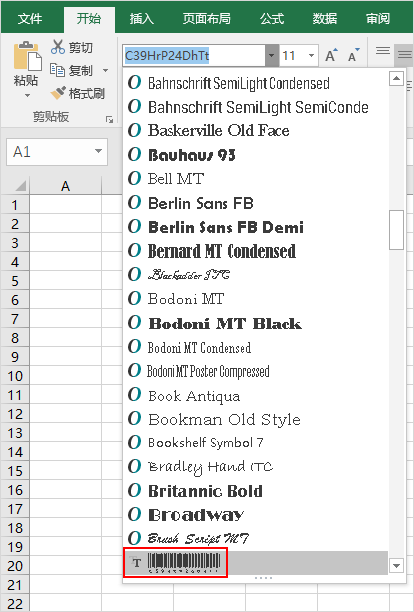The height and width of the screenshot is (612, 414).
Task: Click the font name box C39HrP24DhTt
Action: (x=194, y=56)
